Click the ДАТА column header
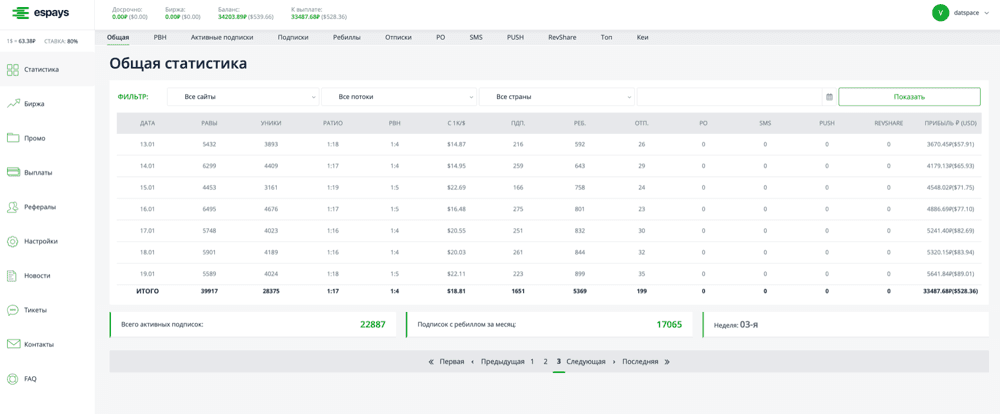The width and height of the screenshot is (1000, 414). point(148,123)
